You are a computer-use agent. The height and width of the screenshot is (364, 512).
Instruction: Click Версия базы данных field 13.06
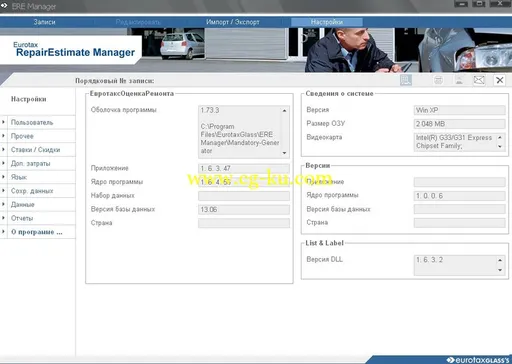click(x=244, y=209)
